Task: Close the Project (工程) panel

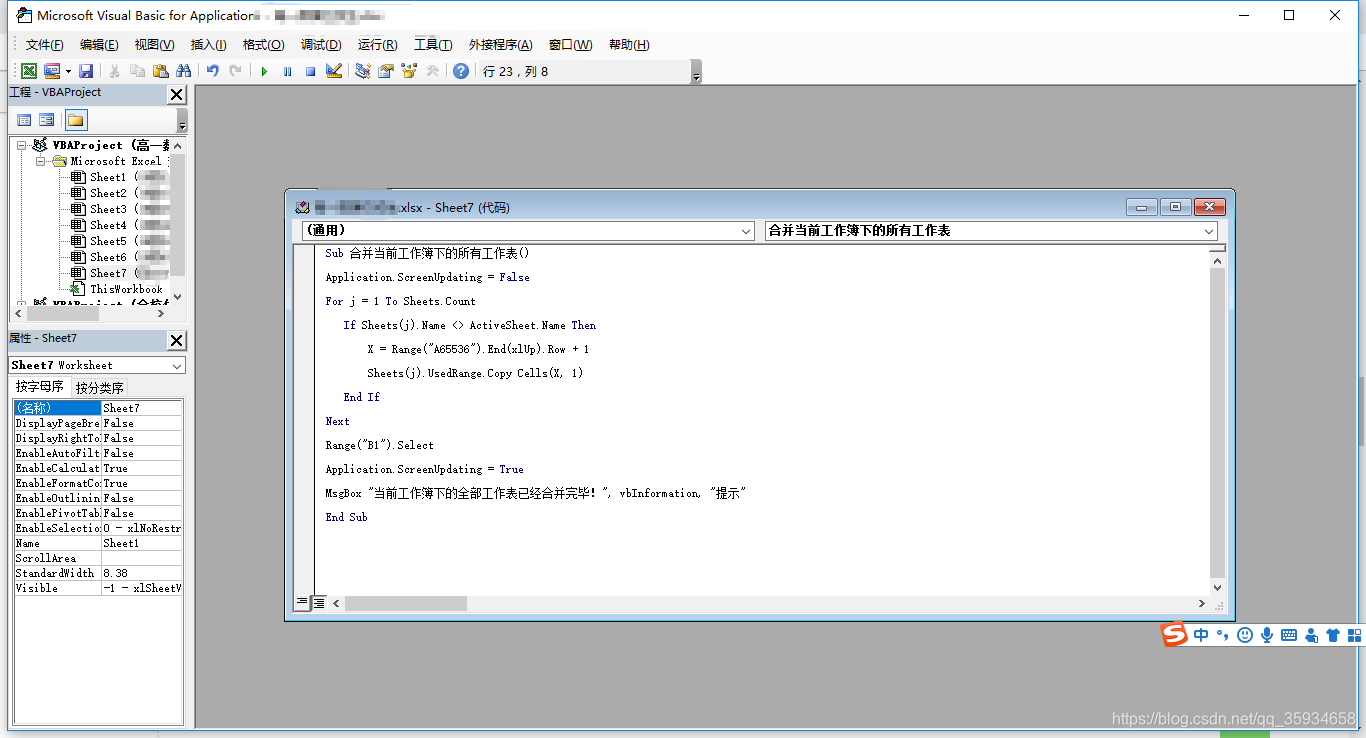Action: (176, 94)
